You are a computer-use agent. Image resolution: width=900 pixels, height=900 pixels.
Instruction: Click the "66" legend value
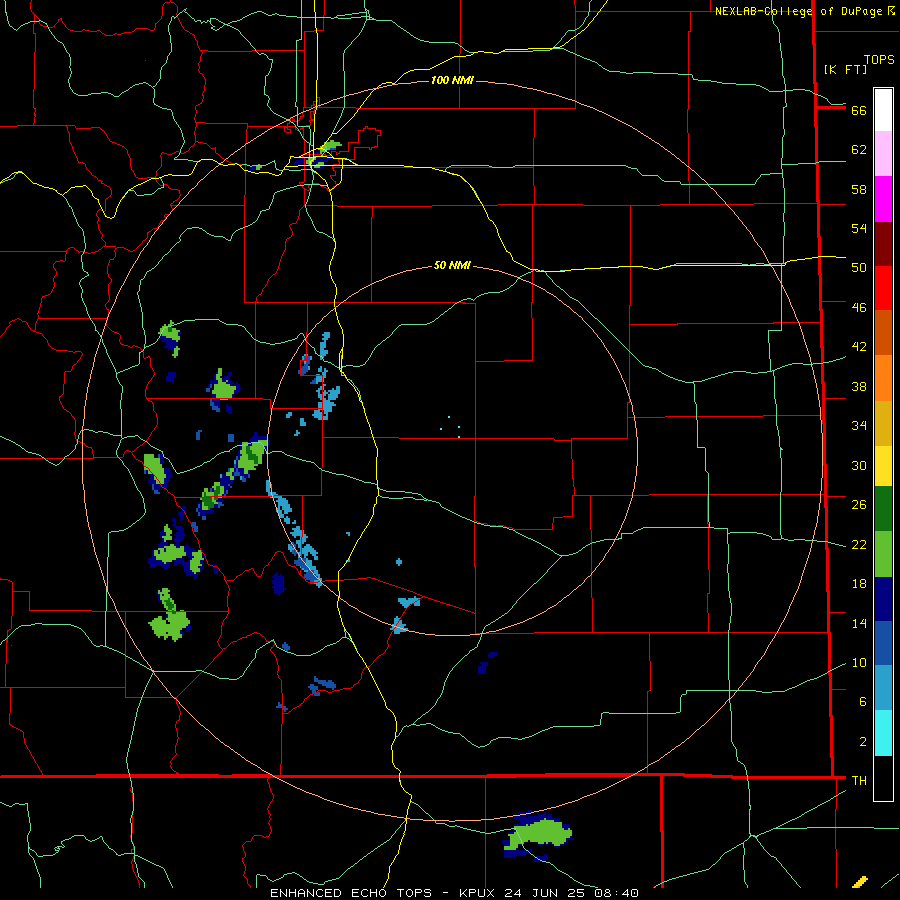click(x=859, y=110)
